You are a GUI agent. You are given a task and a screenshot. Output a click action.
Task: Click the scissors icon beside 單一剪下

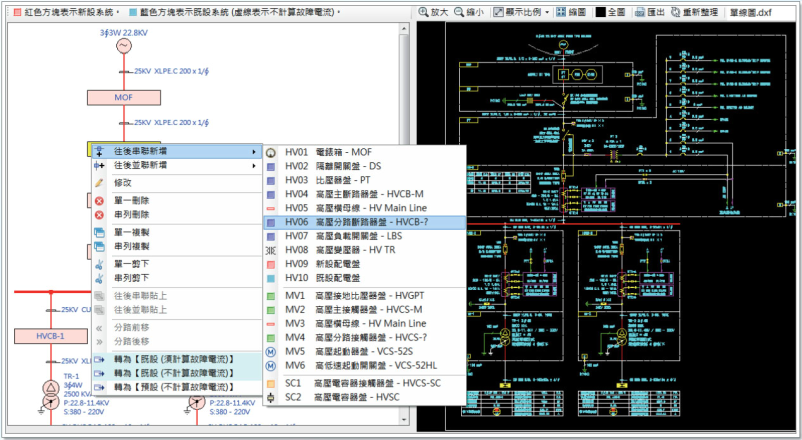tap(99, 264)
